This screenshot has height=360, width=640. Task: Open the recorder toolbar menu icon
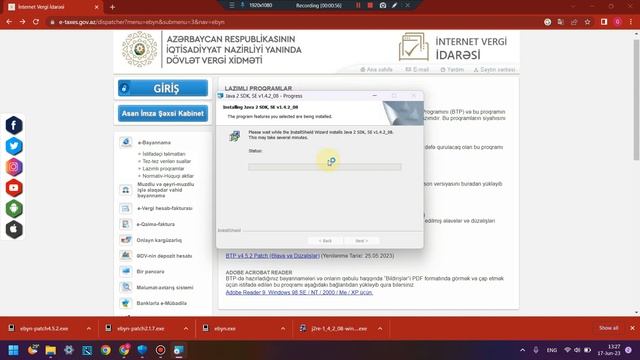(231, 5)
